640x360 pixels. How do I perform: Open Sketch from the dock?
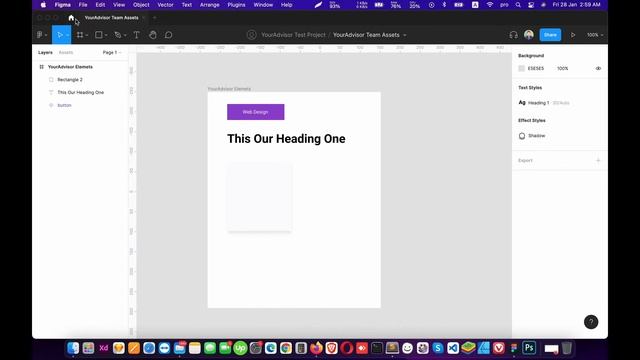tap(119, 348)
